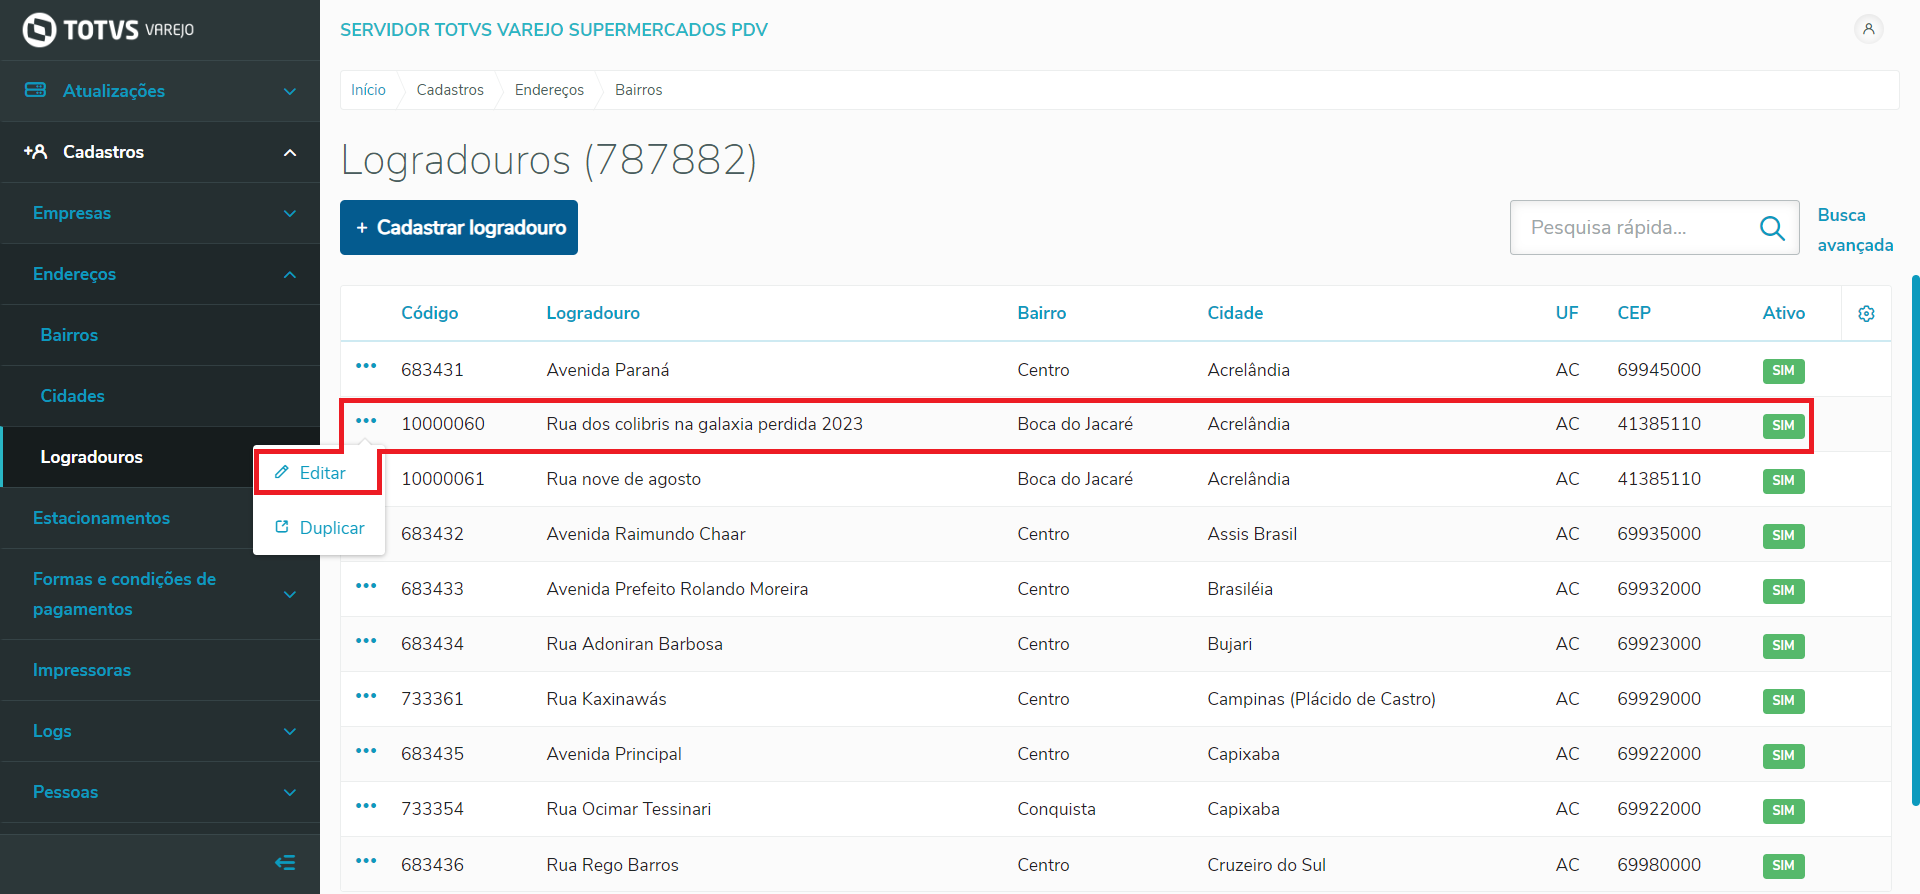Image resolution: width=1920 pixels, height=894 pixels.
Task: Open the Busca avançada link
Action: (x=1854, y=230)
